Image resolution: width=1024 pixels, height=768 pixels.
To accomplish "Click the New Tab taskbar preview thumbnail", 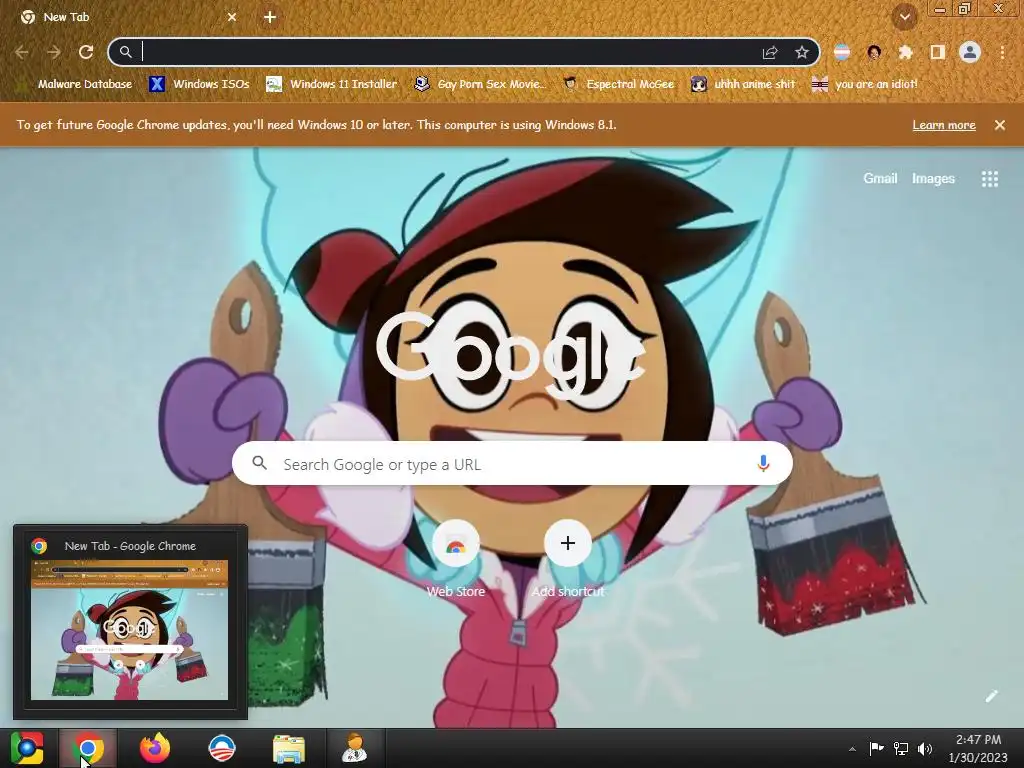I will [130, 630].
